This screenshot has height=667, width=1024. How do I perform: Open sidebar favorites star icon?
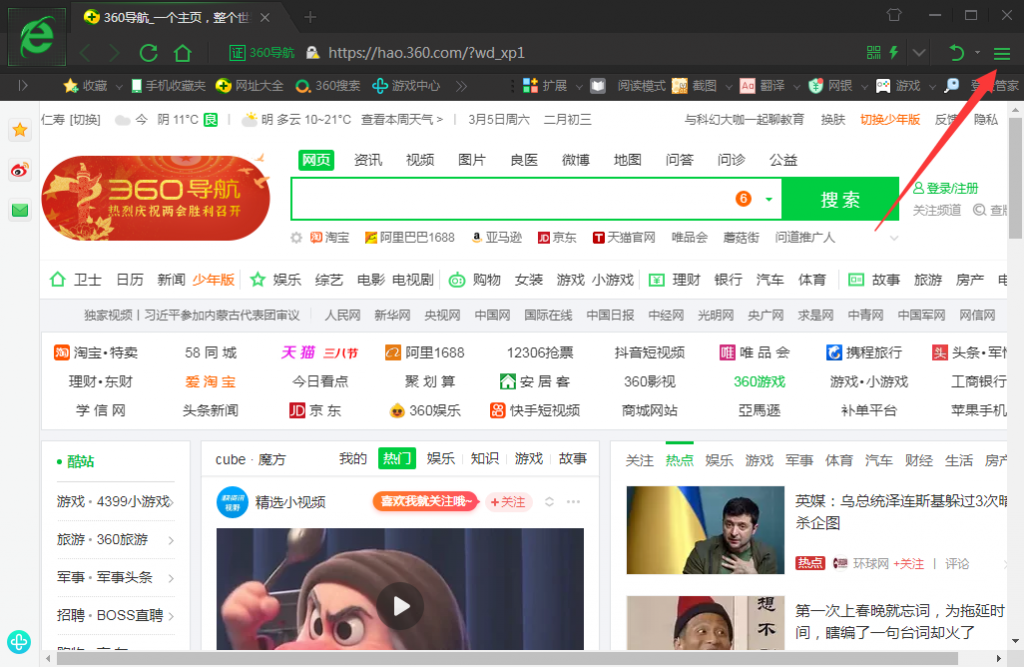point(20,130)
